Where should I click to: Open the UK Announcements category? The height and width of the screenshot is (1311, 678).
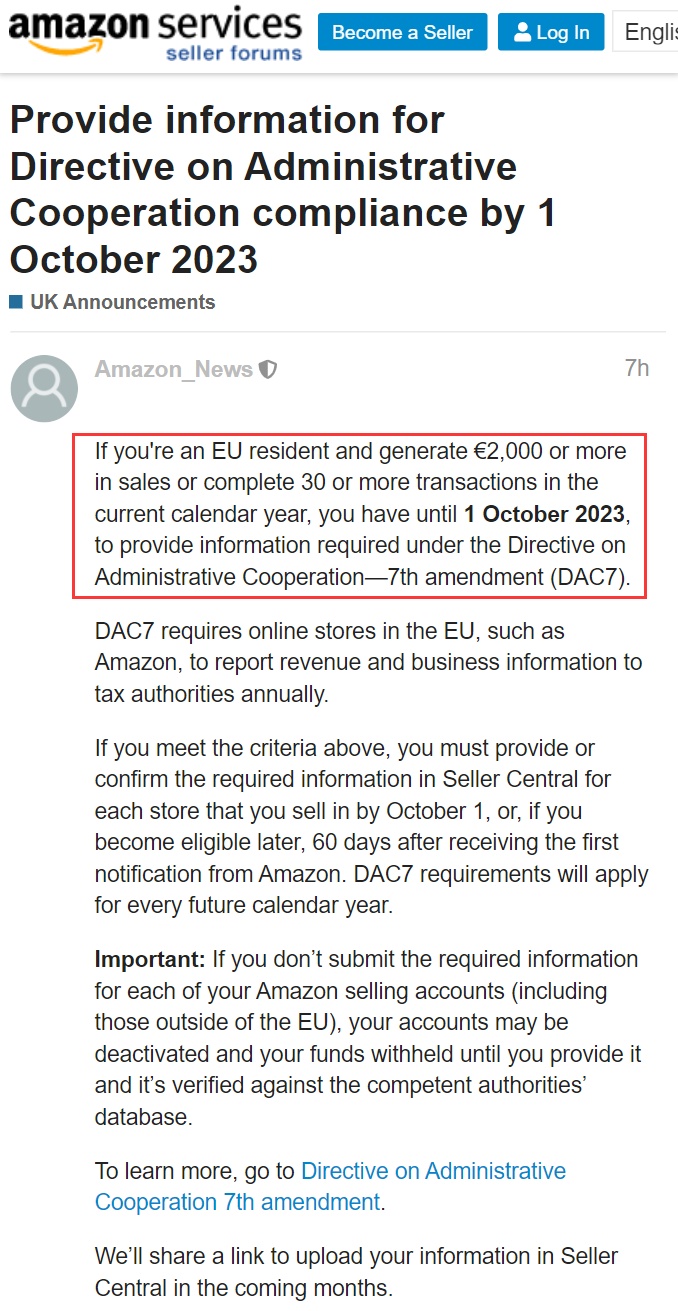122,302
